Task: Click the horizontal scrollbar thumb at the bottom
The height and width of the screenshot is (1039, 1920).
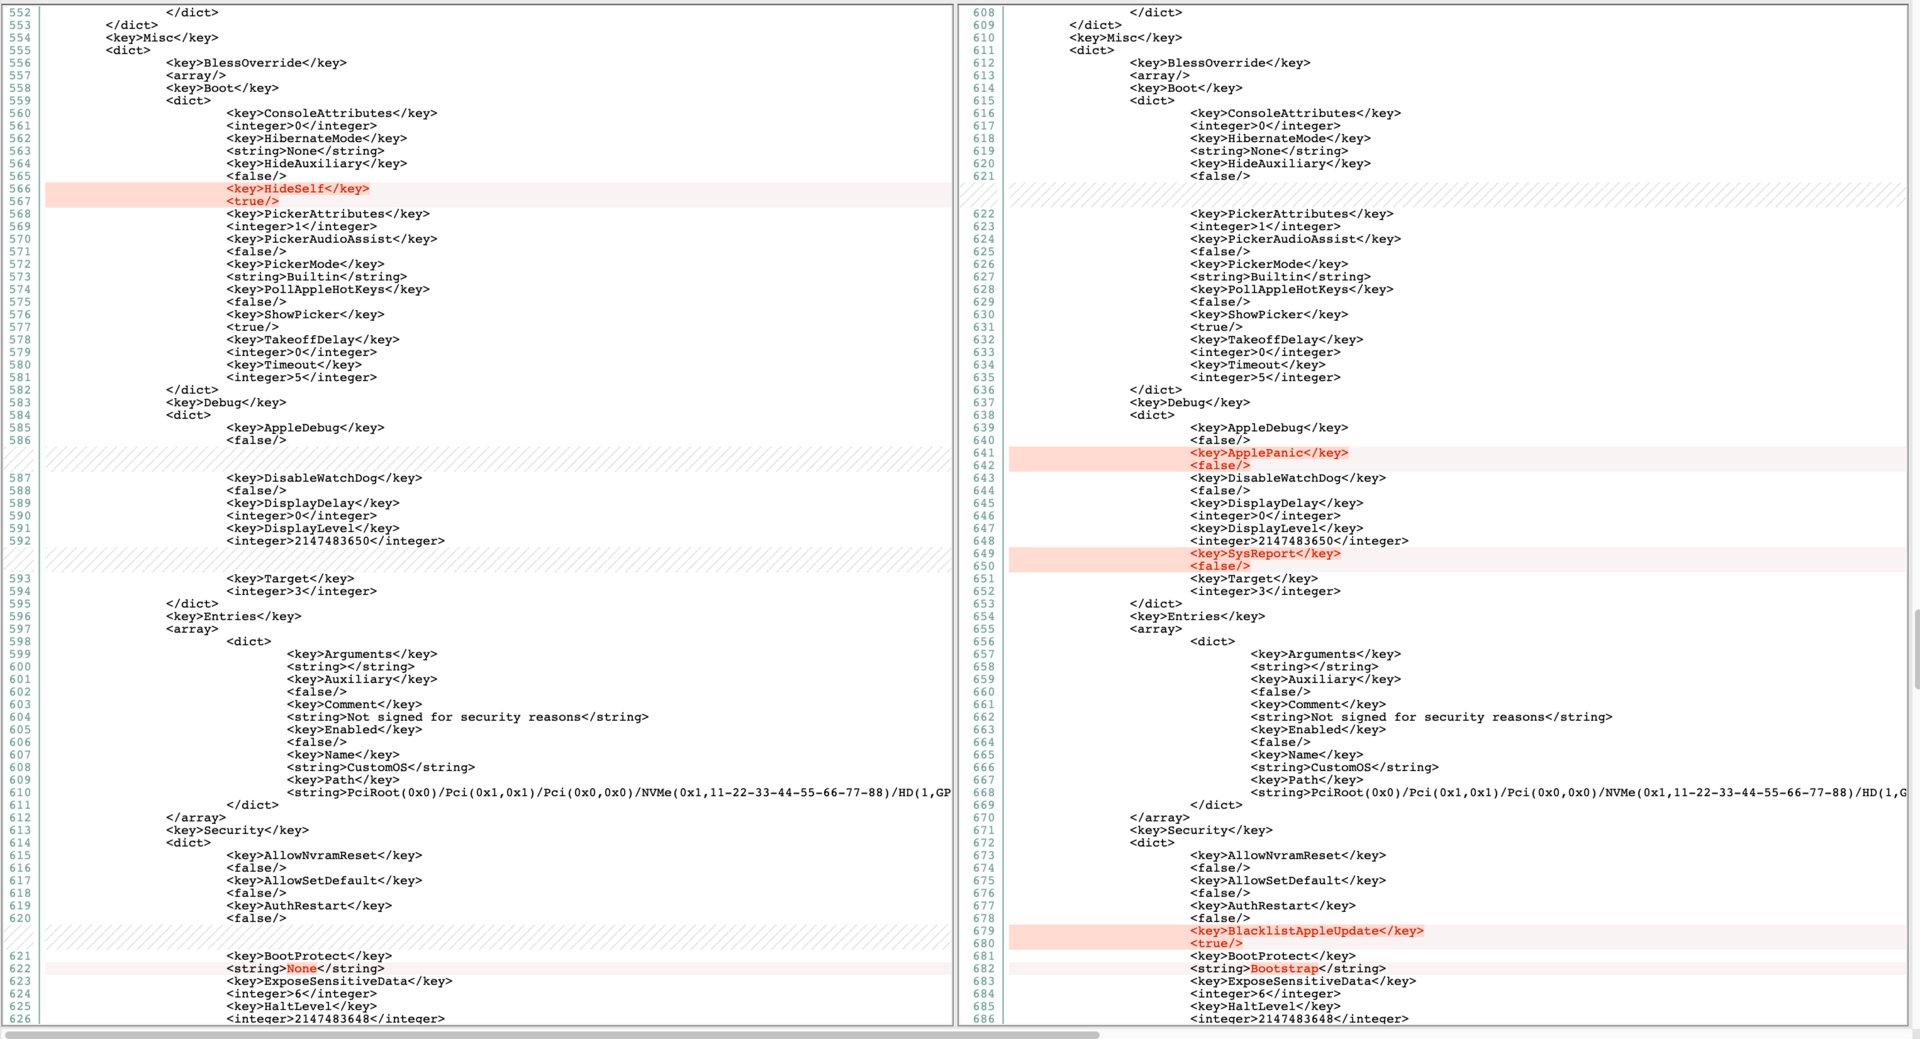Action: [x=550, y=1034]
